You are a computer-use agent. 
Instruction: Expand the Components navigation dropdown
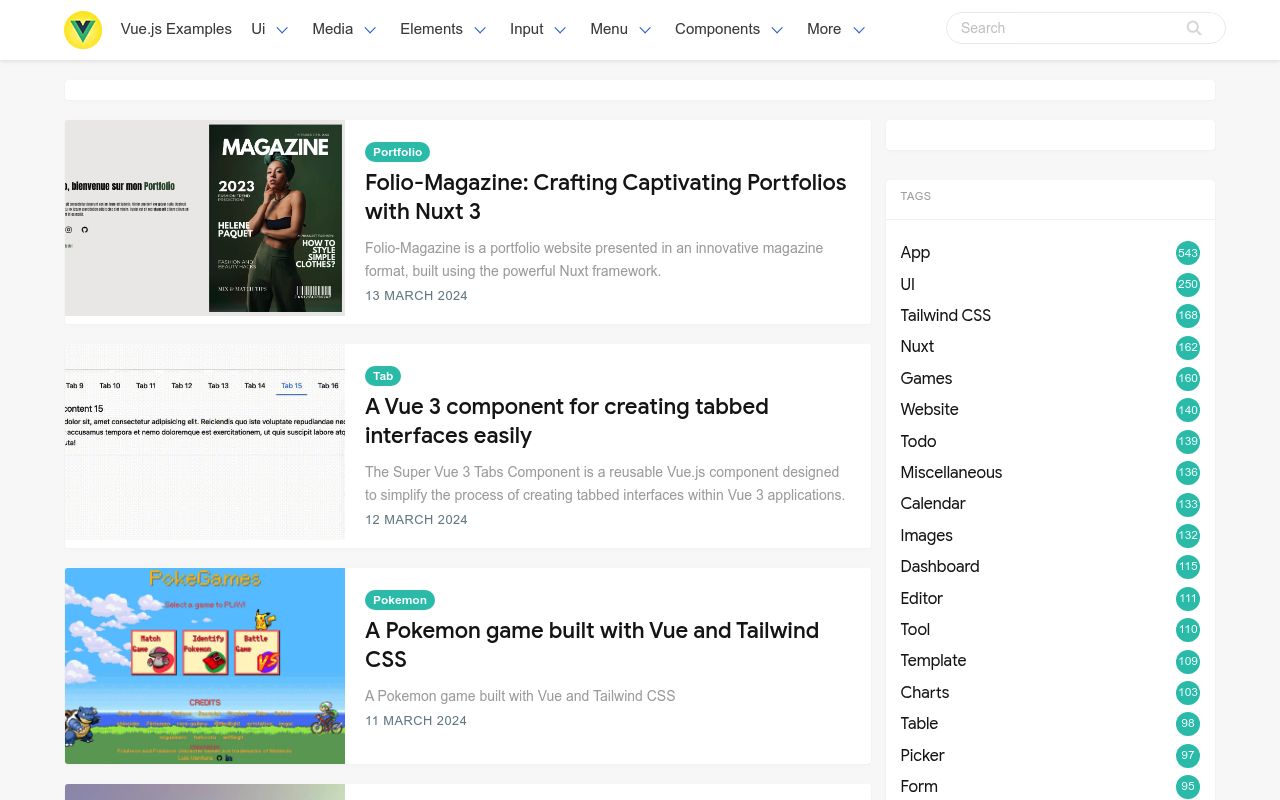pyautogui.click(x=728, y=29)
